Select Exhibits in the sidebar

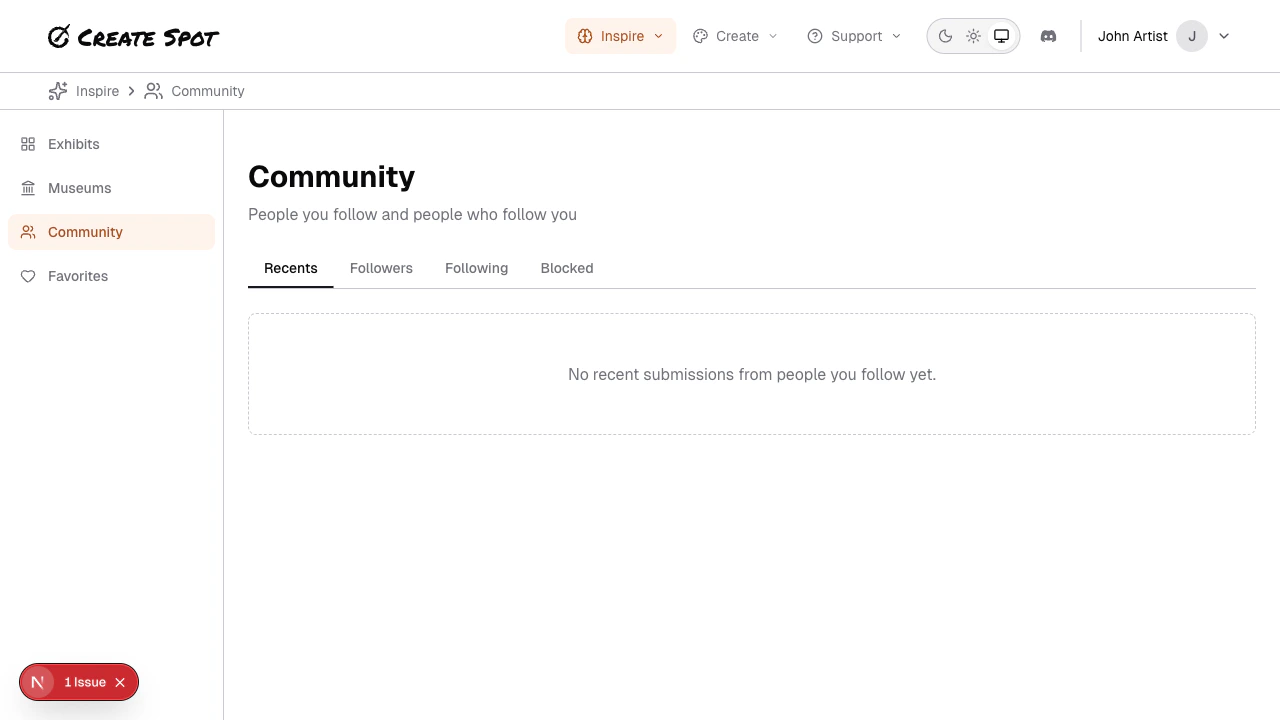click(73, 144)
